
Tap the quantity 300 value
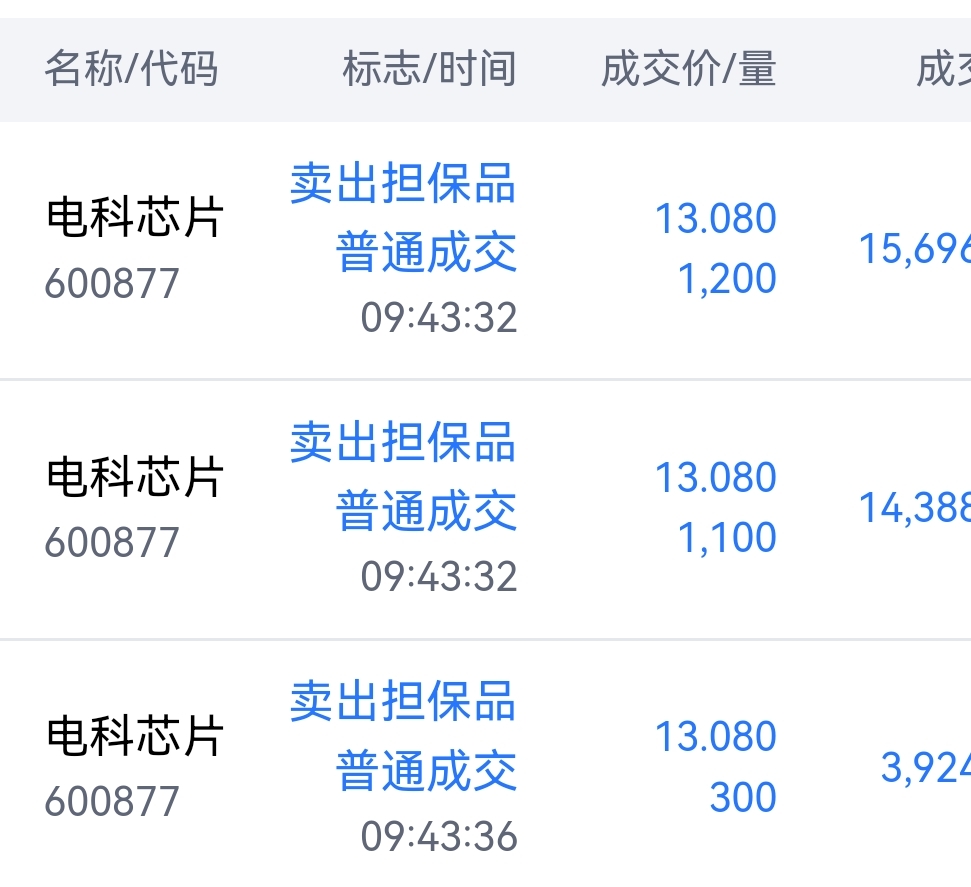pyautogui.click(x=743, y=797)
